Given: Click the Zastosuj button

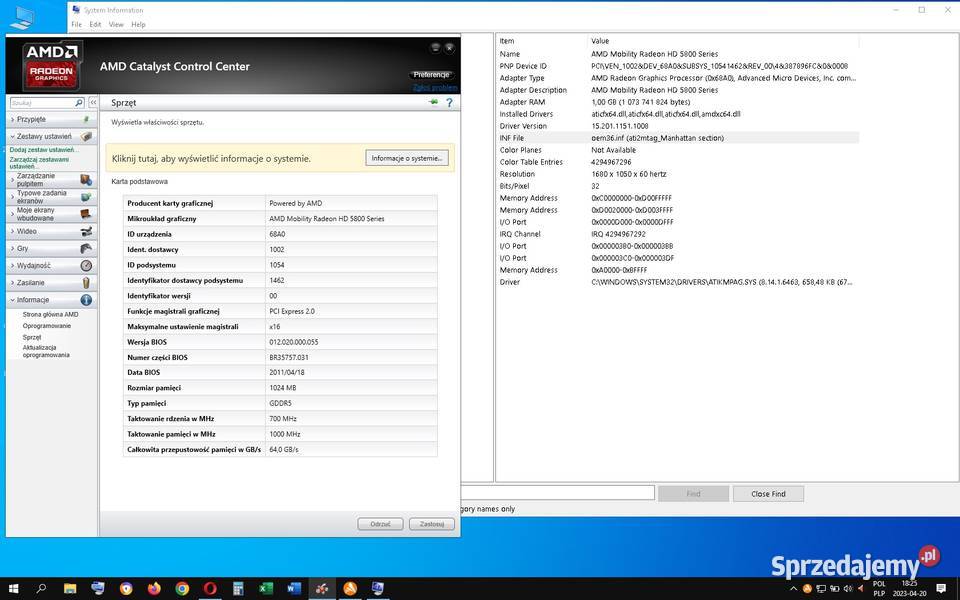Looking at the screenshot, I should coord(432,524).
